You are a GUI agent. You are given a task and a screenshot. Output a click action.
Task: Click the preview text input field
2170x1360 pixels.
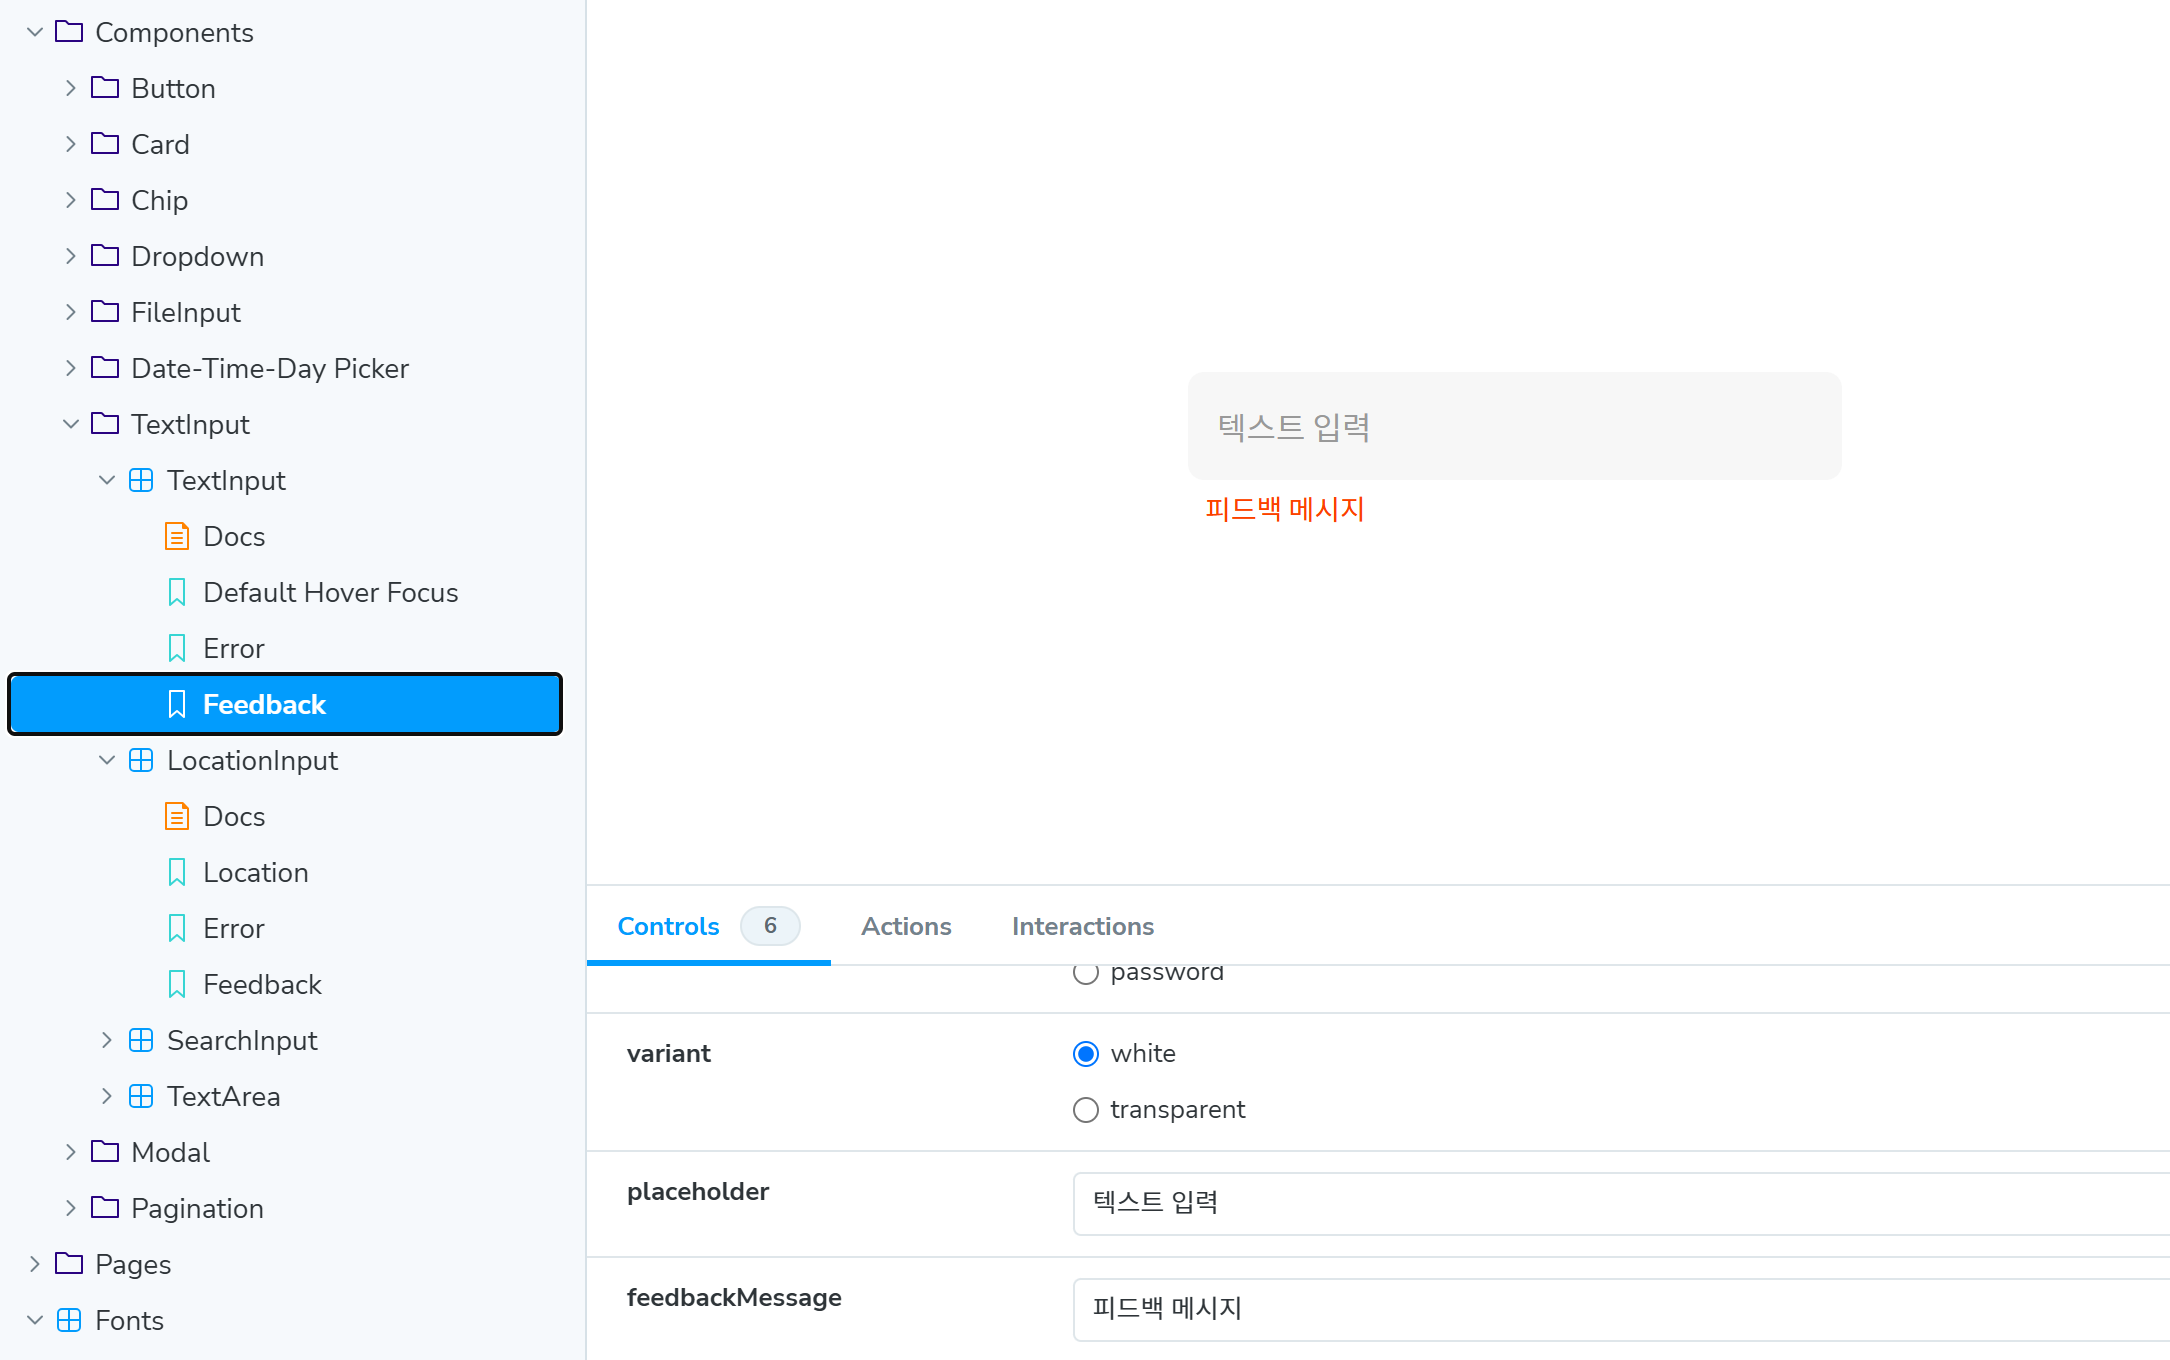[1514, 427]
